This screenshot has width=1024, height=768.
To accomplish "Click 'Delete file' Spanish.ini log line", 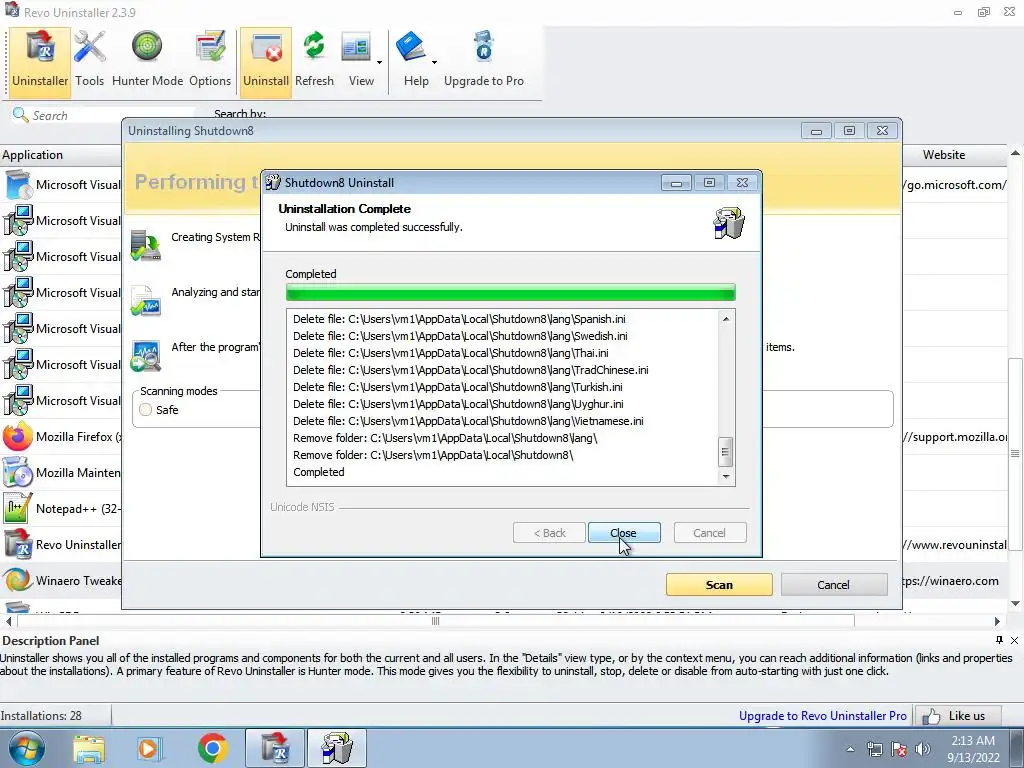I will coord(459,319).
